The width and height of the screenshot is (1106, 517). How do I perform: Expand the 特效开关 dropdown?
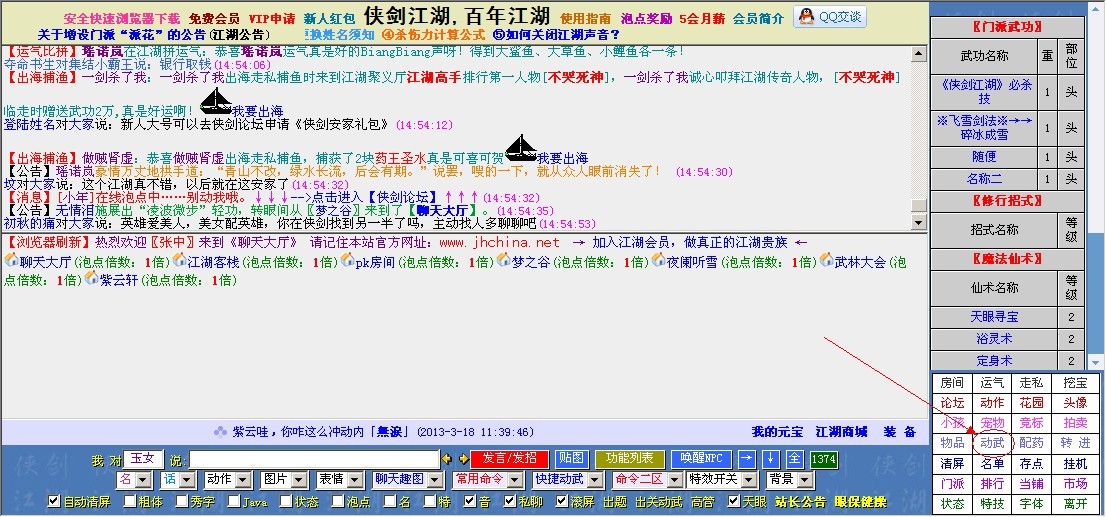point(723,480)
